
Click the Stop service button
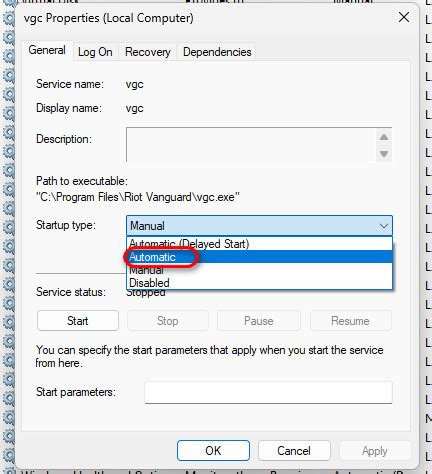pyautogui.click(x=168, y=321)
